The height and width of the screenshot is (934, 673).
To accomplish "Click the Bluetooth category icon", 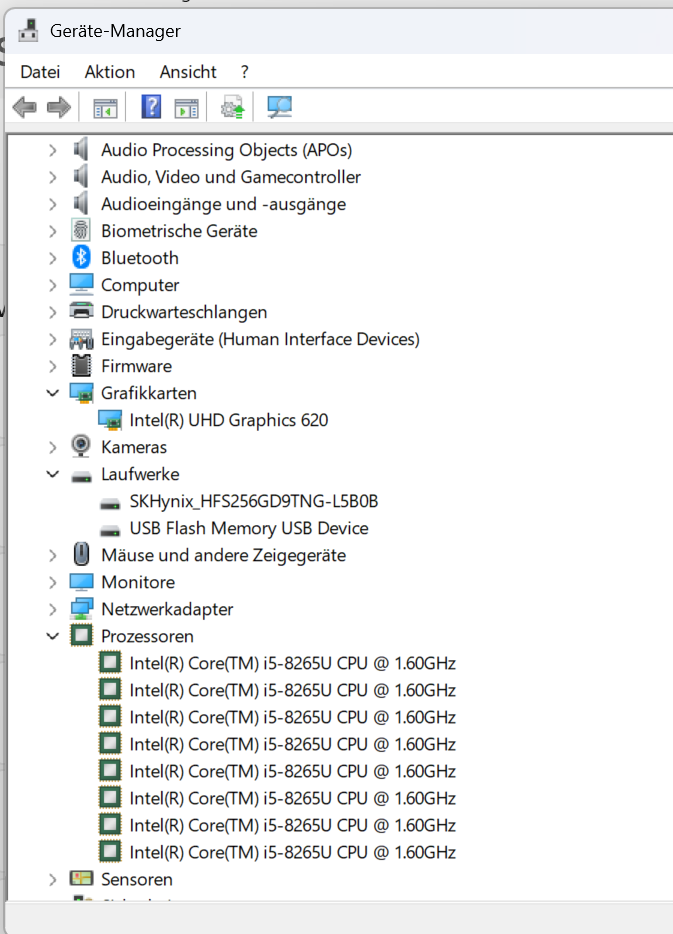I will point(81,258).
